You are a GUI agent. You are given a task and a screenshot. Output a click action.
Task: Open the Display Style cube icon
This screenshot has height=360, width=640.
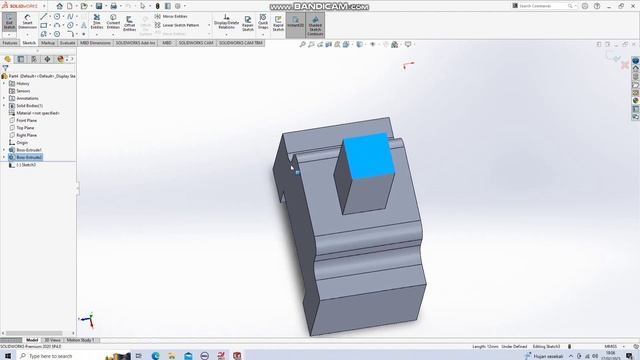[359, 44]
